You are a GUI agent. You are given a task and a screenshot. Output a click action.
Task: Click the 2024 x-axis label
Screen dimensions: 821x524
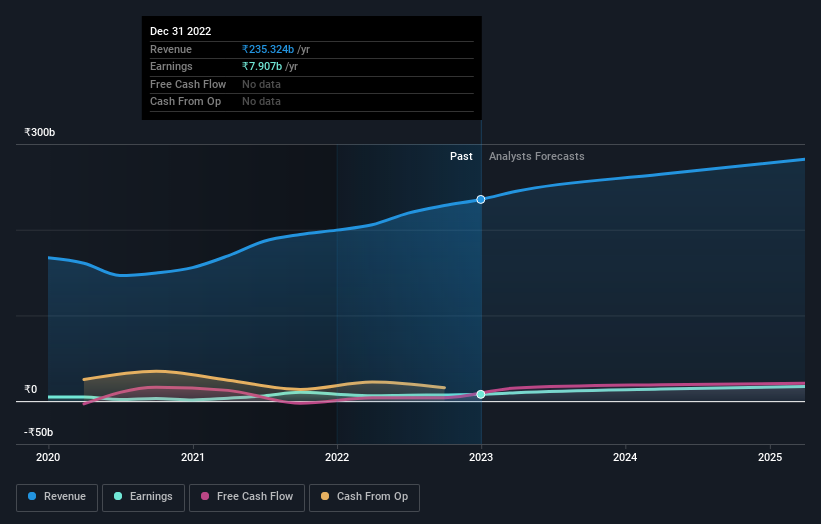pyautogui.click(x=625, y=457)
